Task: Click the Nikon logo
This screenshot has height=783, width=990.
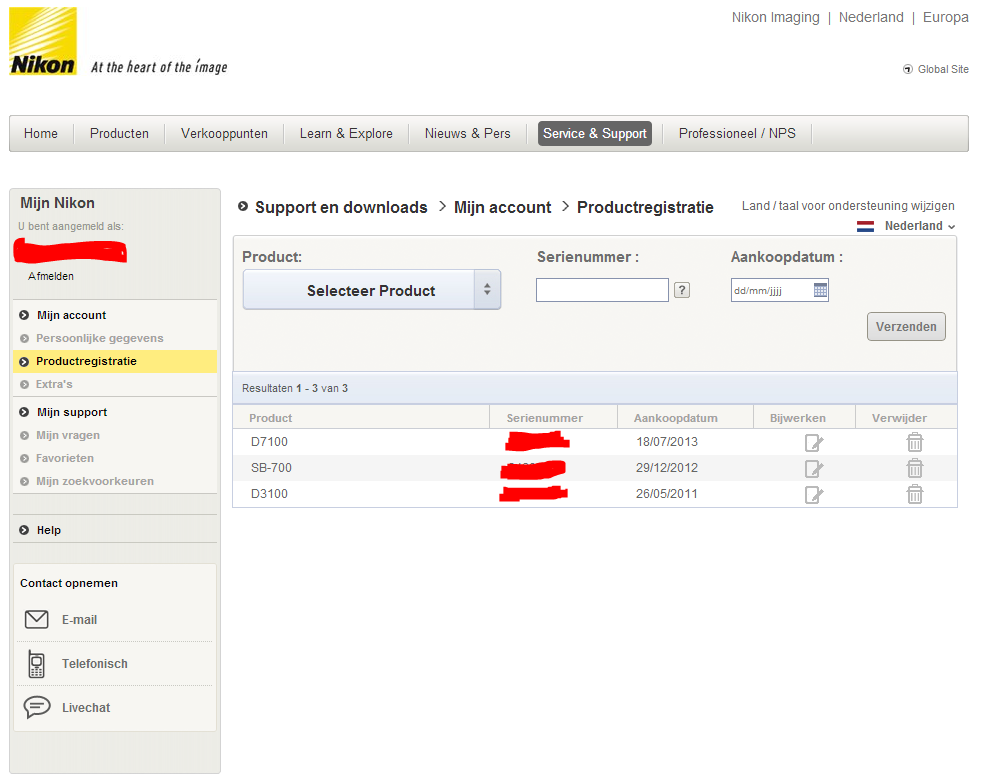Action: [x=43, y=41]
